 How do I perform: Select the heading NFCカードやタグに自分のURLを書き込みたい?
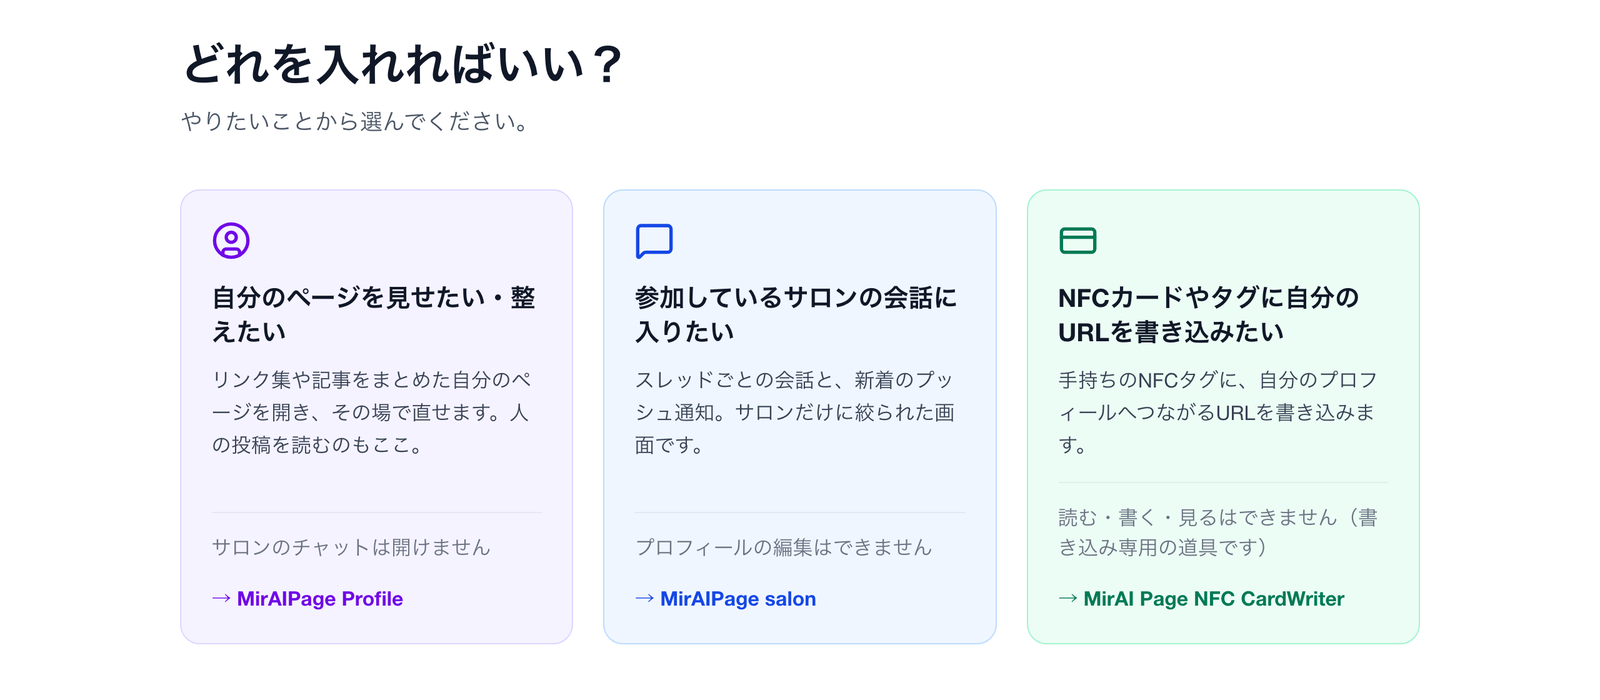pyautogui.click(x=1208, y=314)
